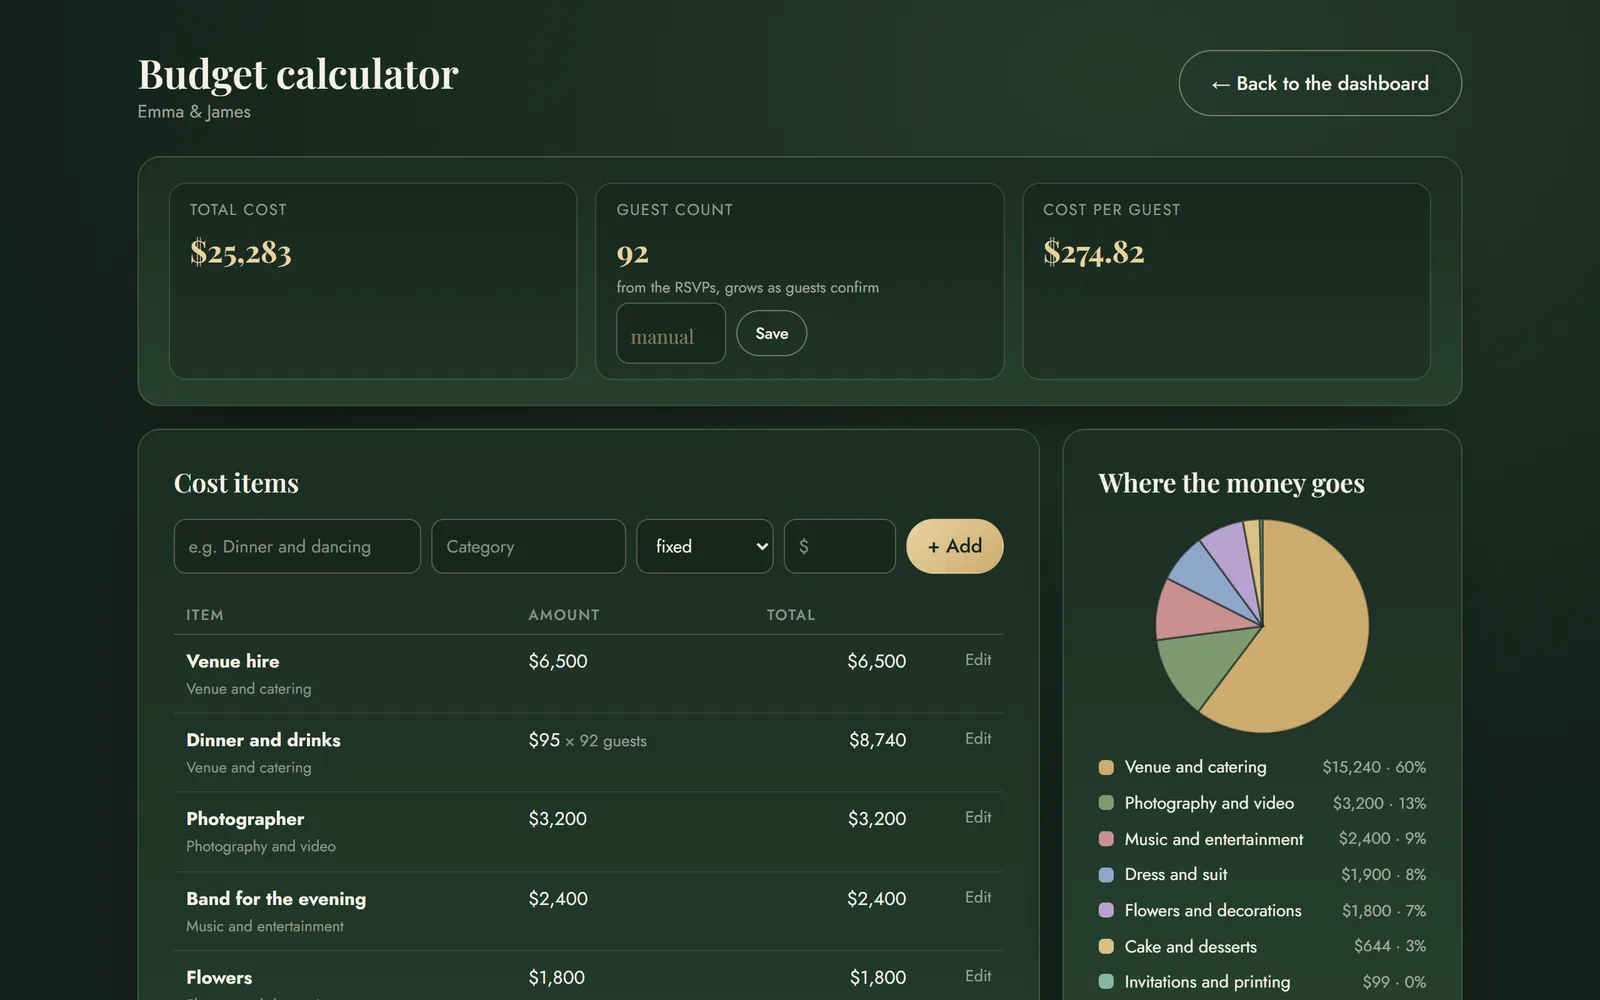Viewport: 1600px width, 1000px height.
Task: Edit the Venue hire row
Action: point(978,660)
